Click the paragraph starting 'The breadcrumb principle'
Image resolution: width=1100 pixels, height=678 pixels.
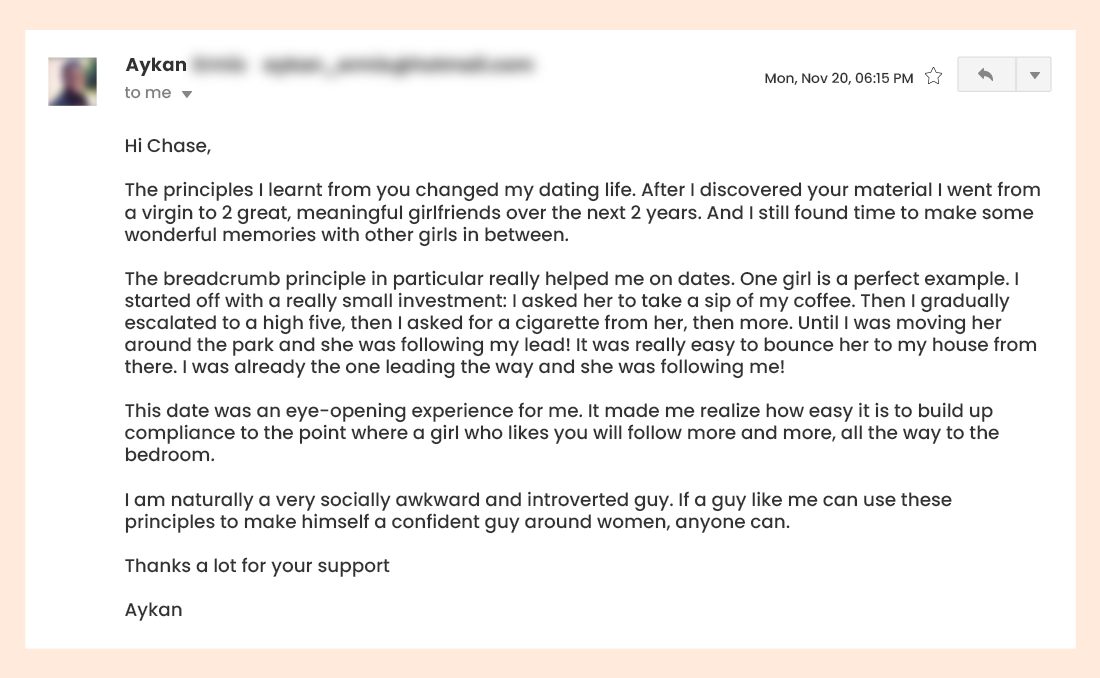580,323
